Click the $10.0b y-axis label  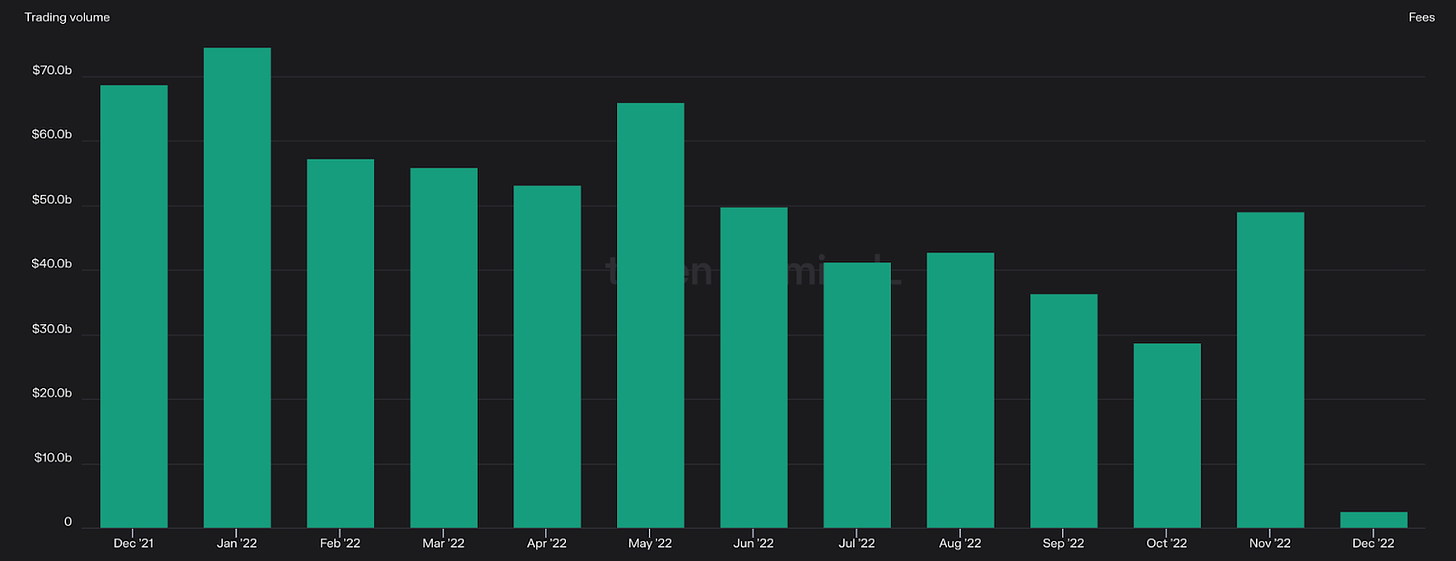coord(52,458)
